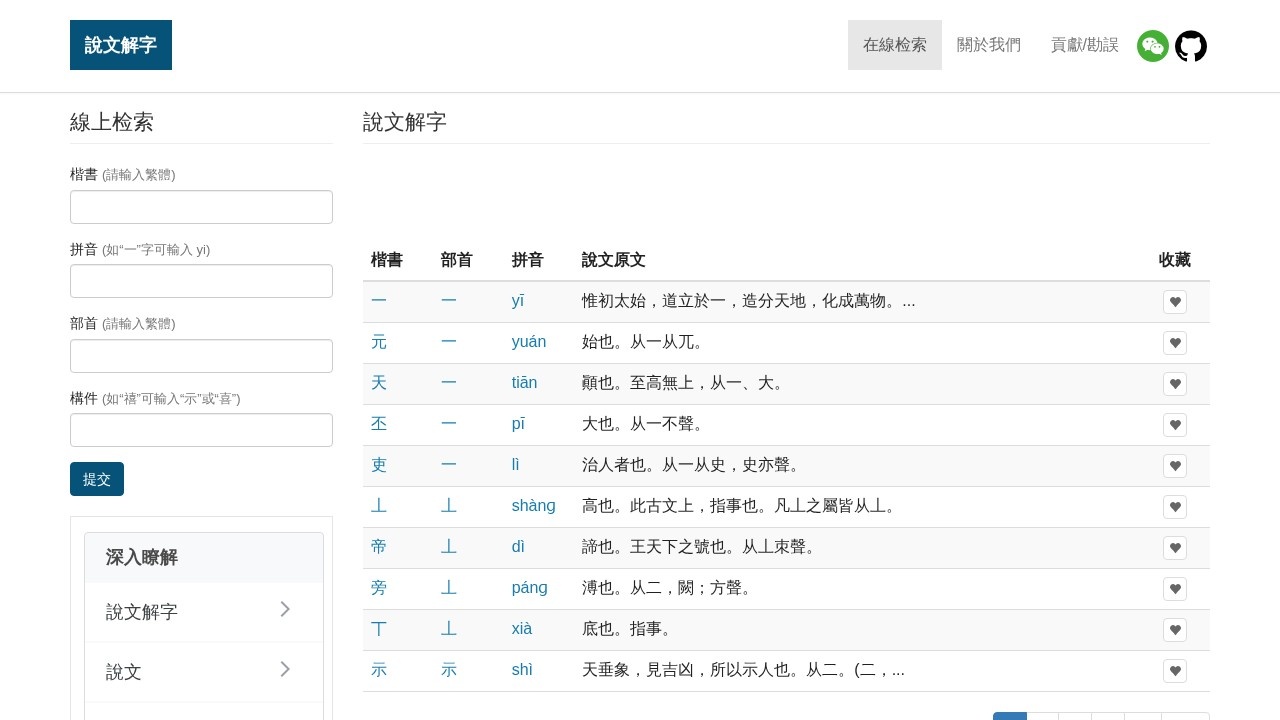Toggle favorite on the 下 row

pyautogui.click(x=1175, y=630)
